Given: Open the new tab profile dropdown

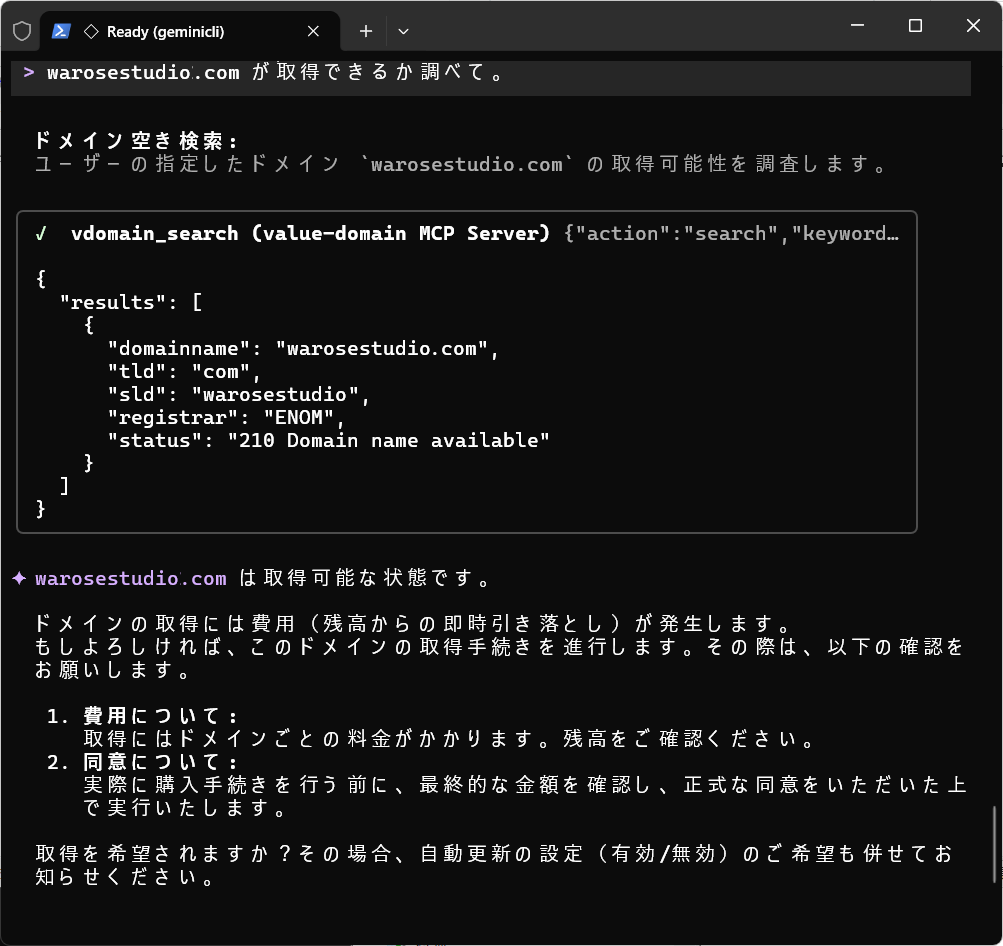Looking at the screenshot, I should coord(403,31).
